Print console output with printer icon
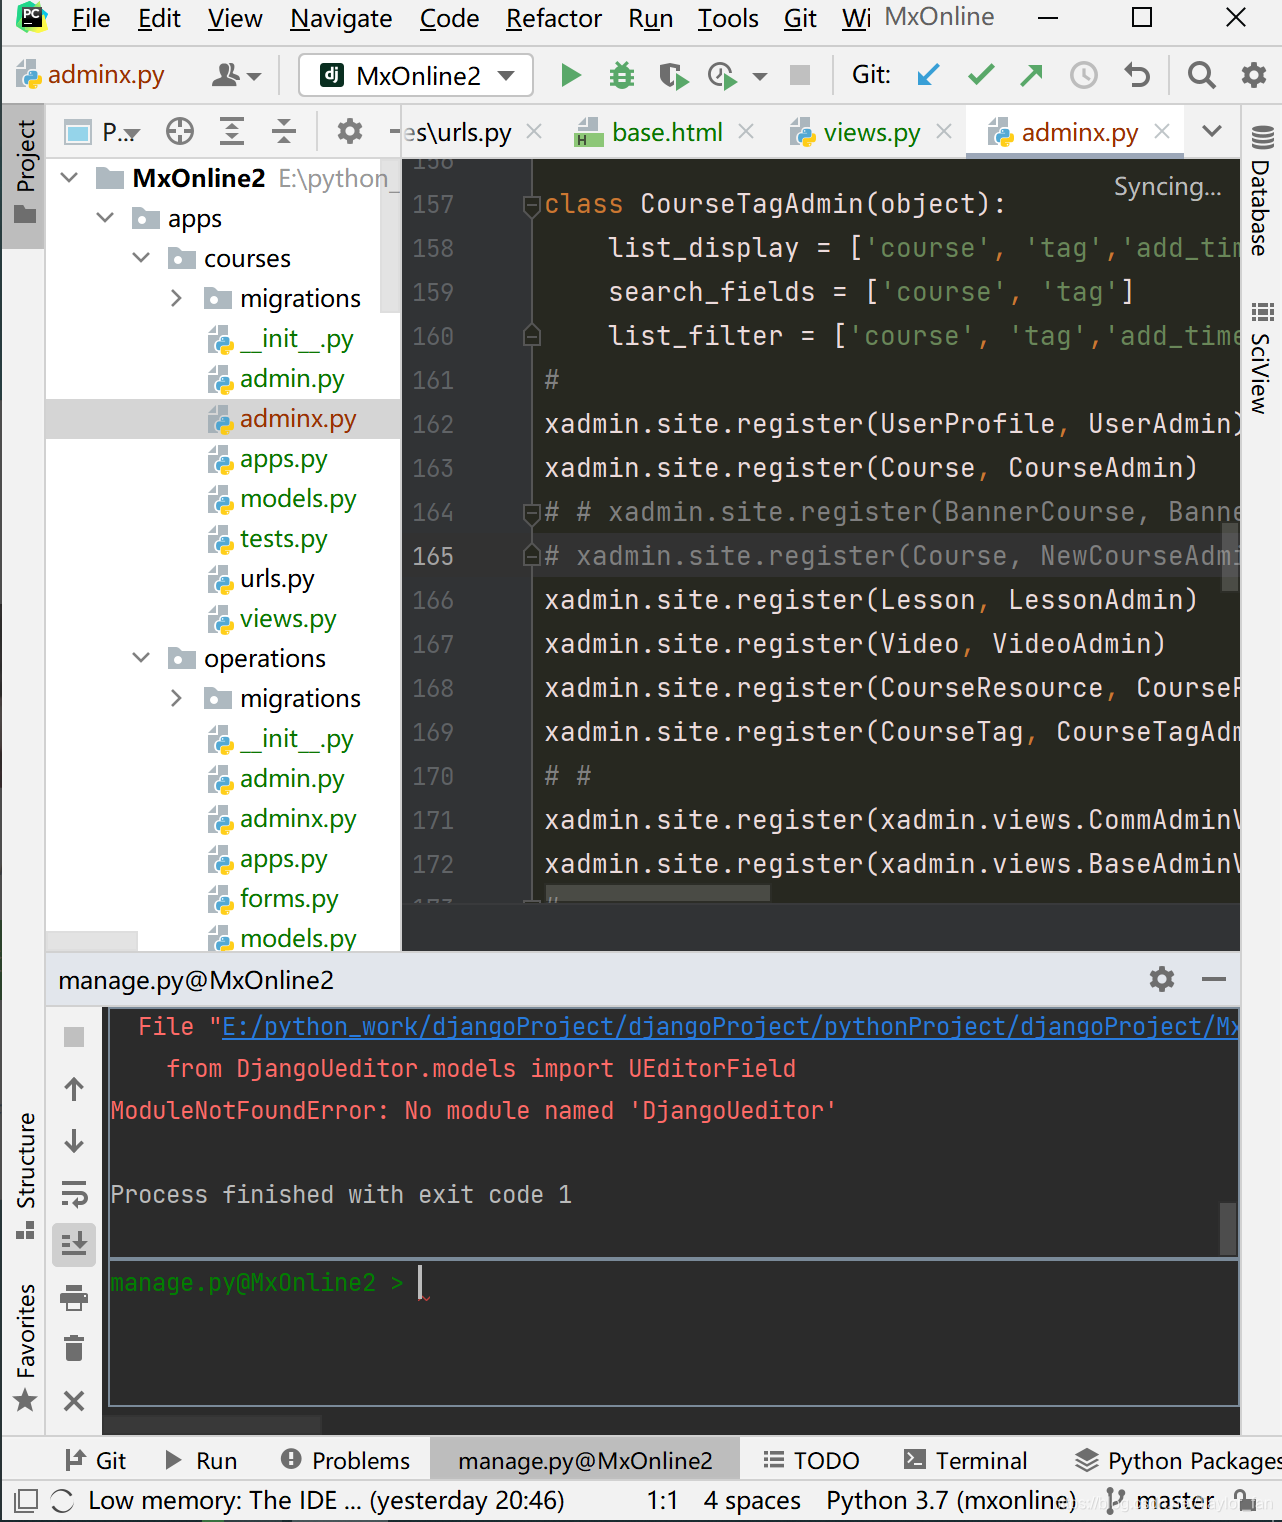This screenshot has width=1282, height=1522. 74,1297
